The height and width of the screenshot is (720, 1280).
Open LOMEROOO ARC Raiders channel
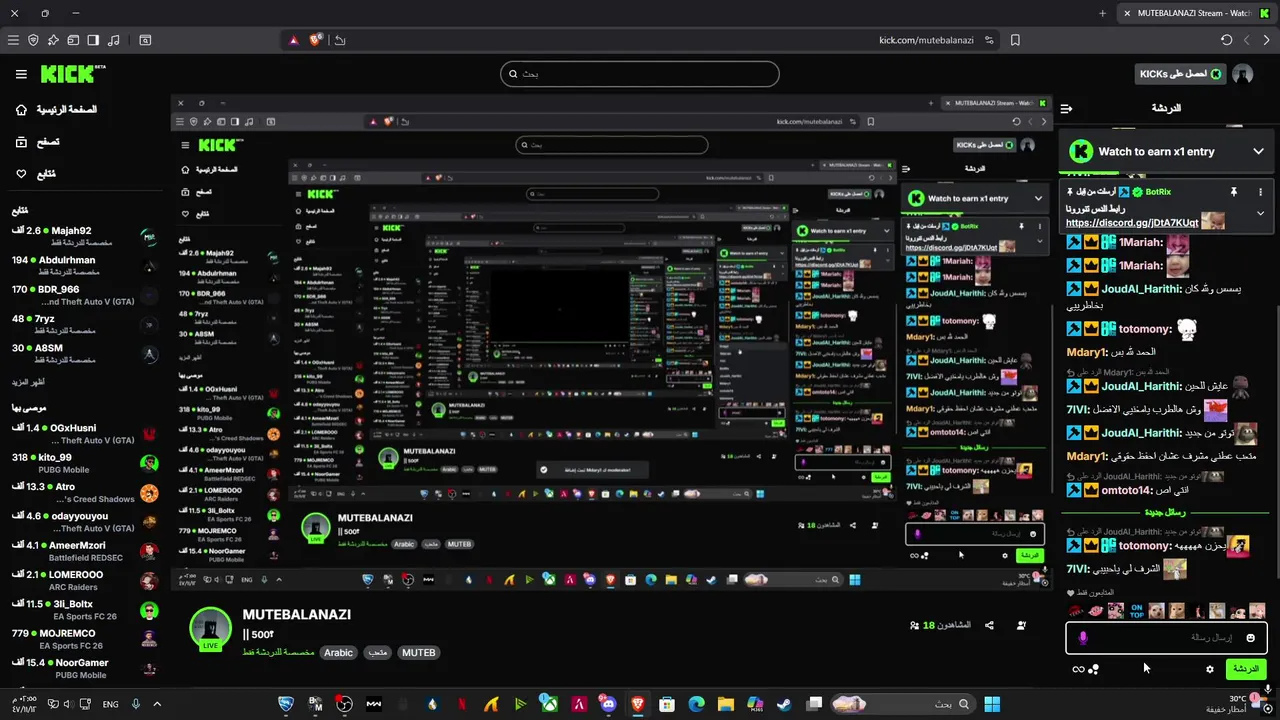[x=85, y=580]
